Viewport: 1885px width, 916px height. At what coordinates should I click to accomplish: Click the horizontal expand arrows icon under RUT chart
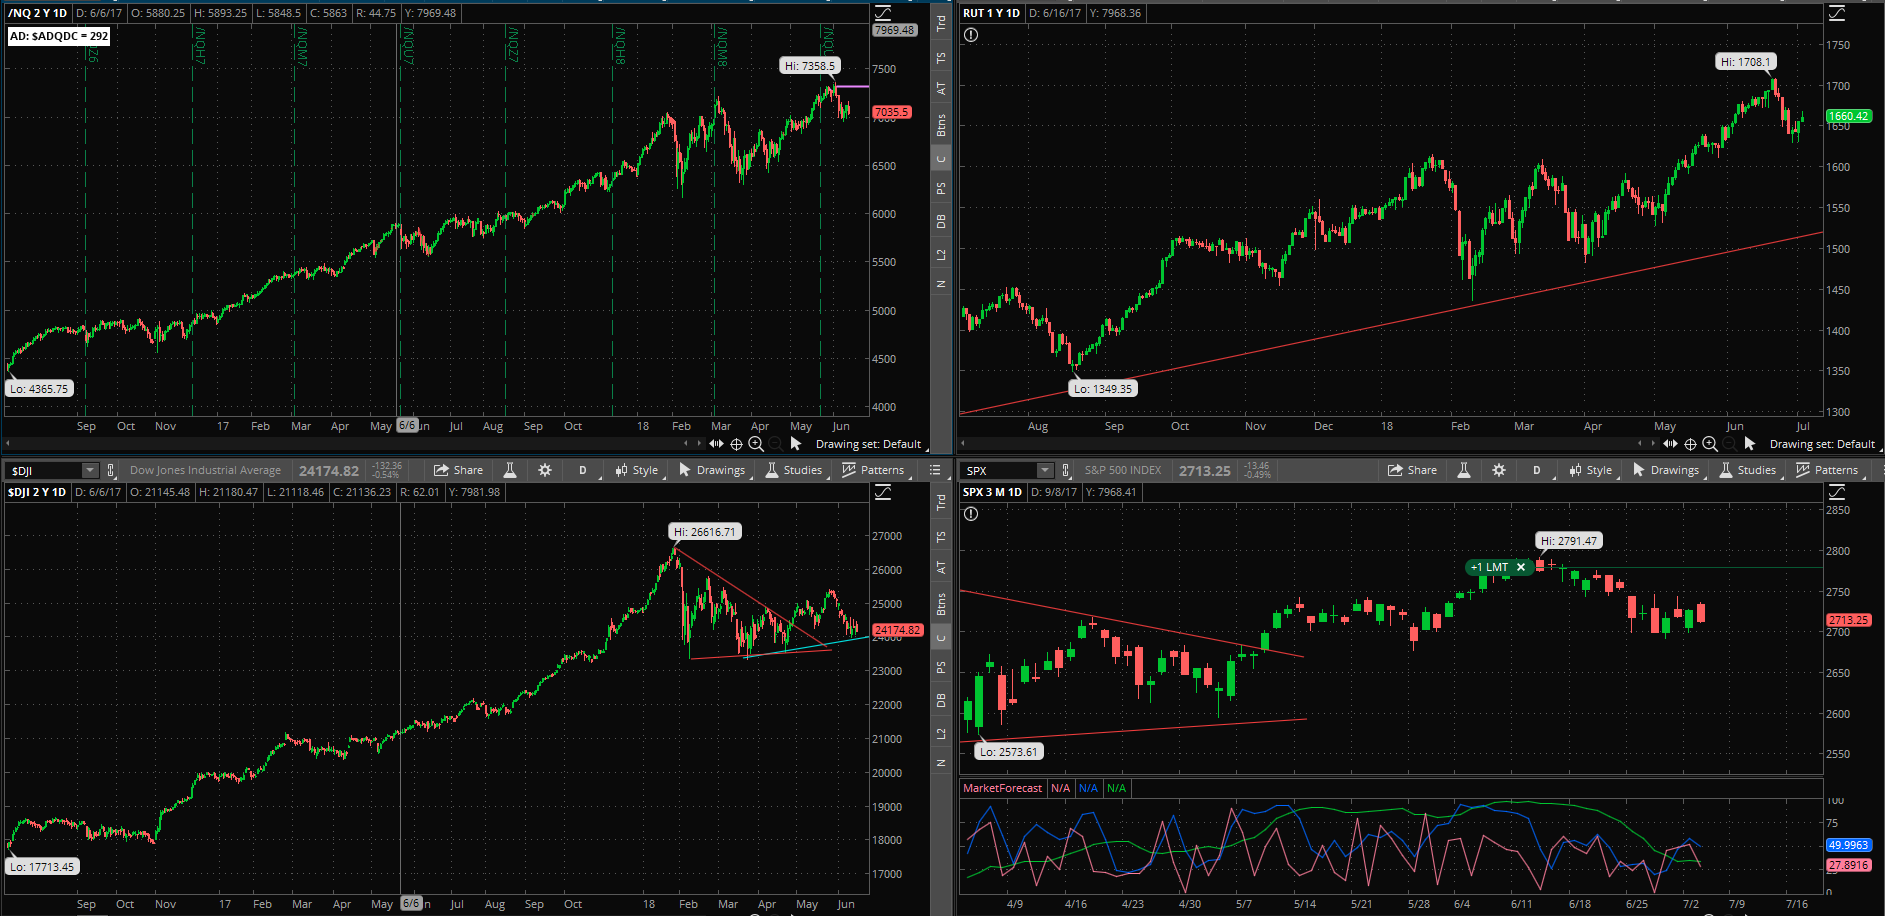tap(1670, 444)
